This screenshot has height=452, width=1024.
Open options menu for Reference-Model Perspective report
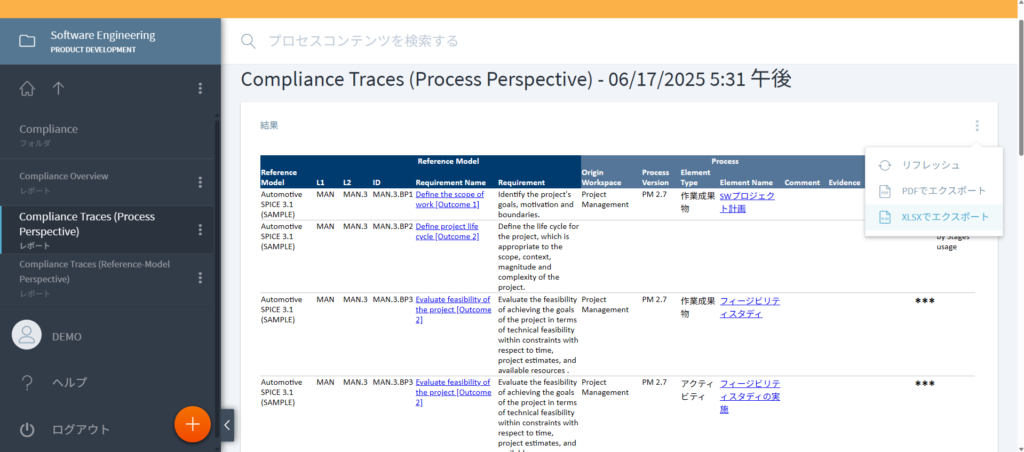tap(200, 278)
